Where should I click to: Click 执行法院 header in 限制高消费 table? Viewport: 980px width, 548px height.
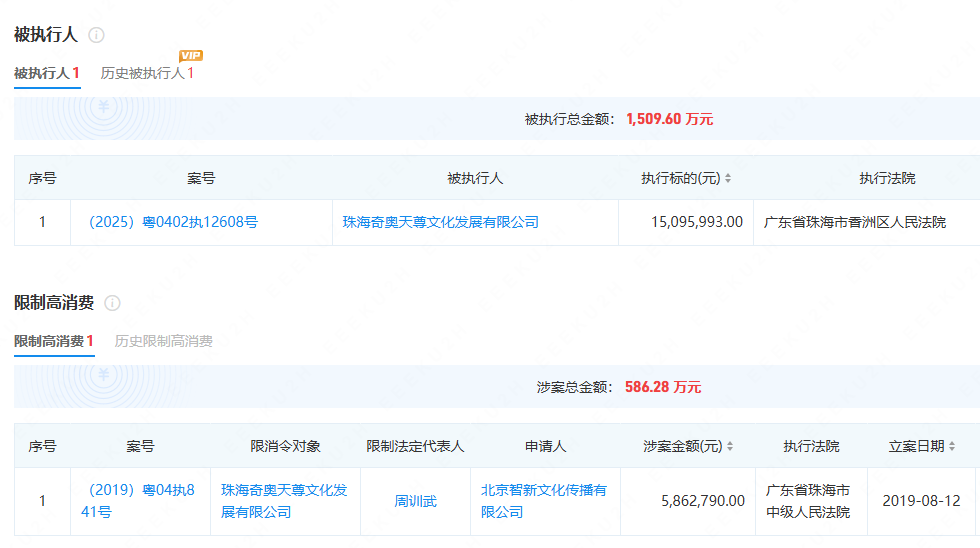click(811, 446)
